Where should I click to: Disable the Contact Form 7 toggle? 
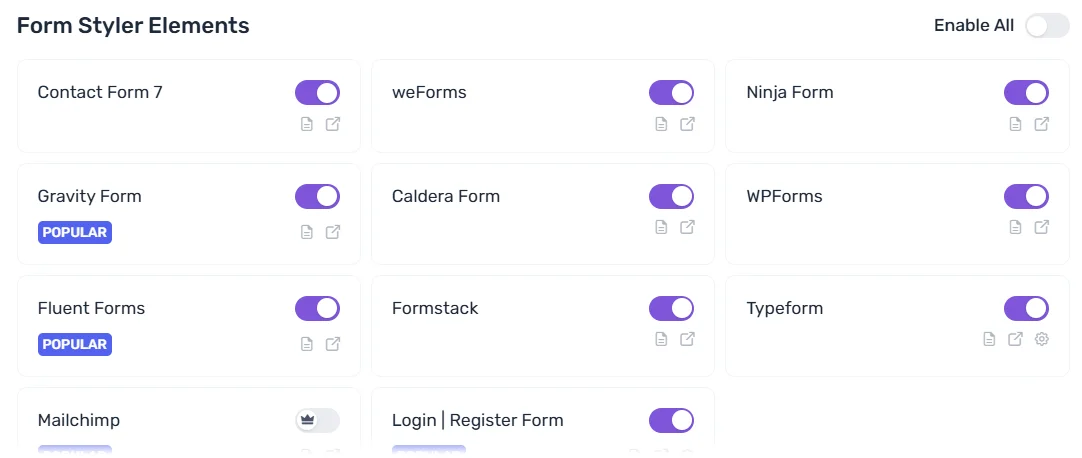click(317, 93)
